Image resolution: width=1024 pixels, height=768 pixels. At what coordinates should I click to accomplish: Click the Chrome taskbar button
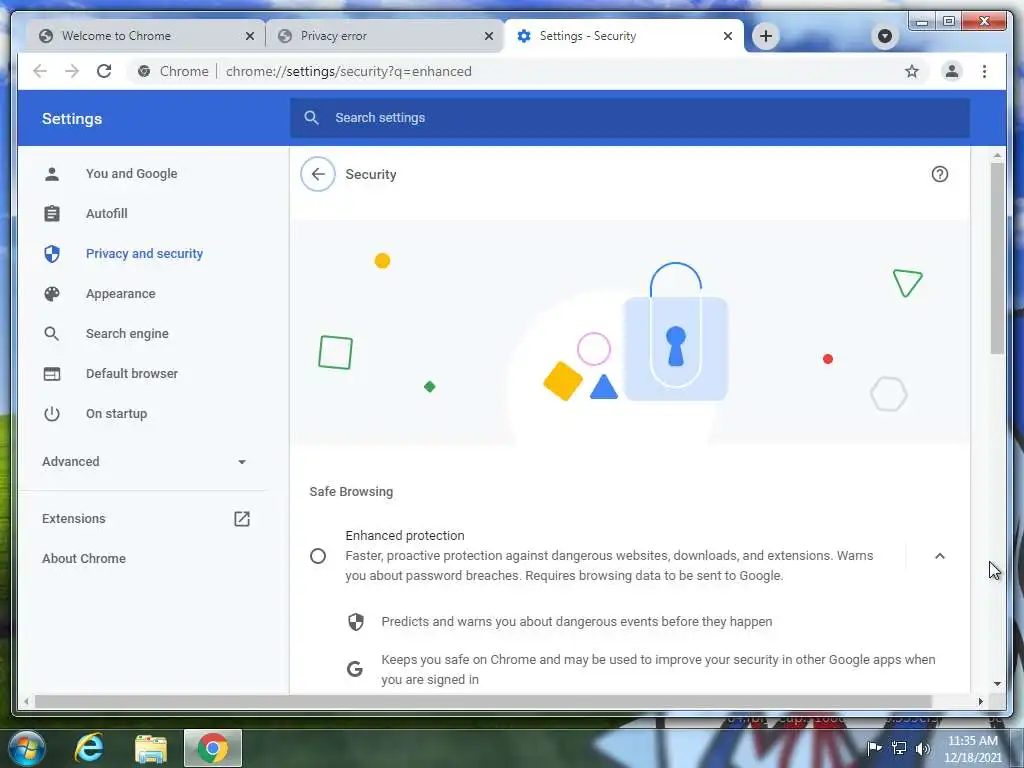212,748
